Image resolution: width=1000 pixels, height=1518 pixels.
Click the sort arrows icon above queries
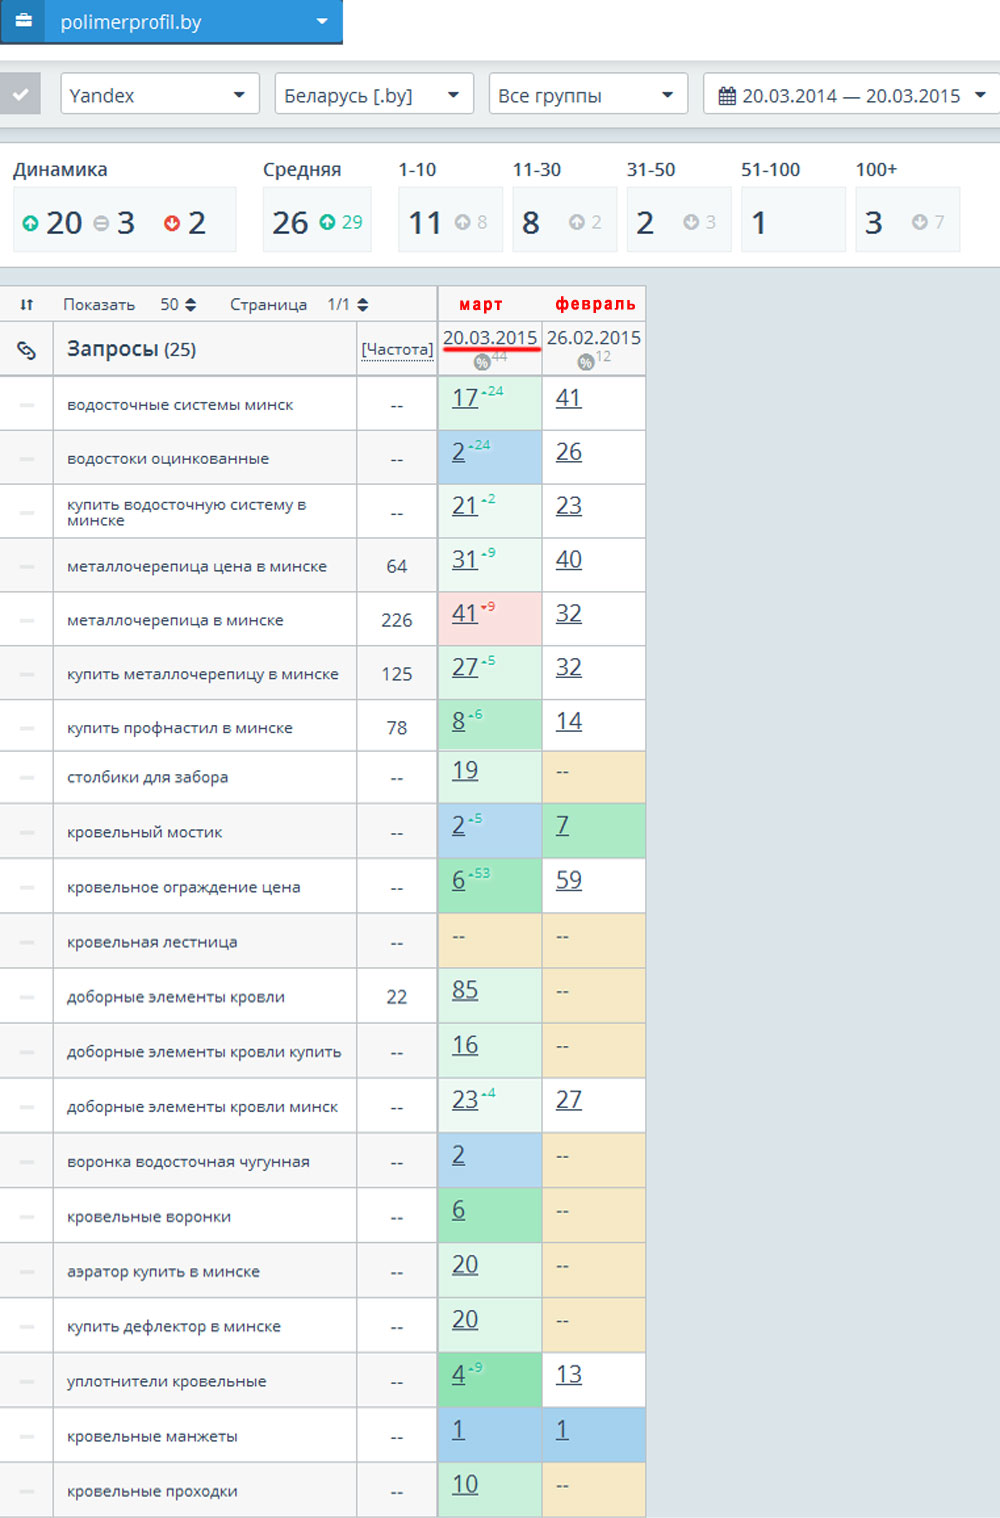click(x=27, y=304)
